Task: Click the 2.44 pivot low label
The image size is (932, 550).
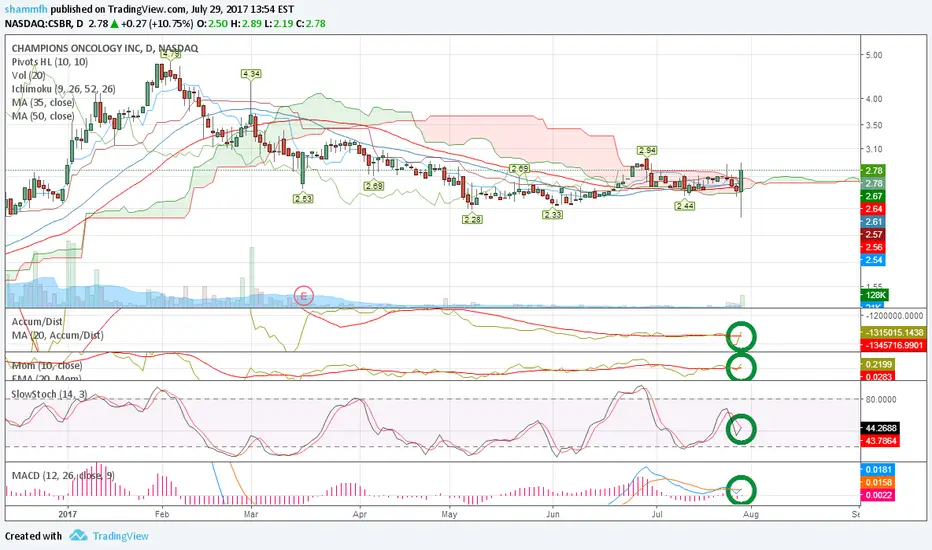Action: pos(685,206)
